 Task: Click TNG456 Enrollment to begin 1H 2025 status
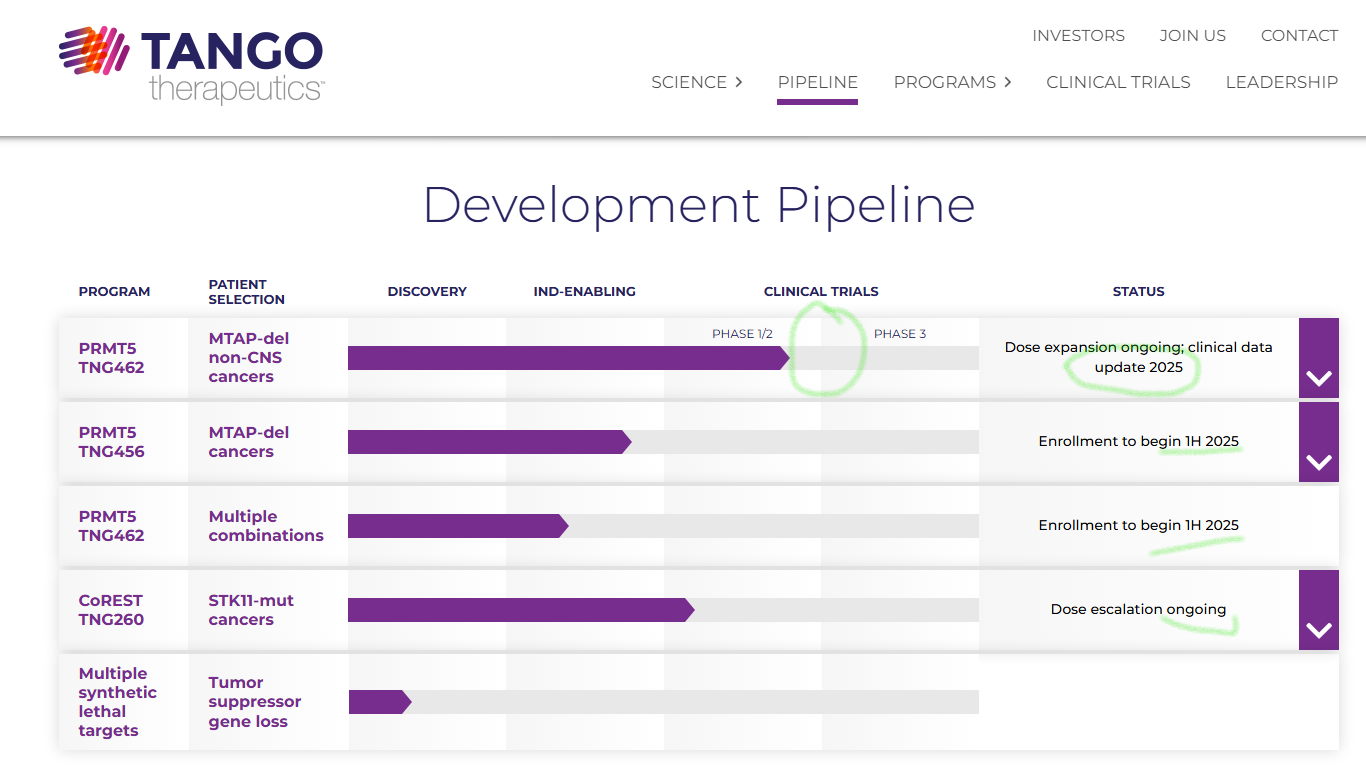click(1138, 441)
